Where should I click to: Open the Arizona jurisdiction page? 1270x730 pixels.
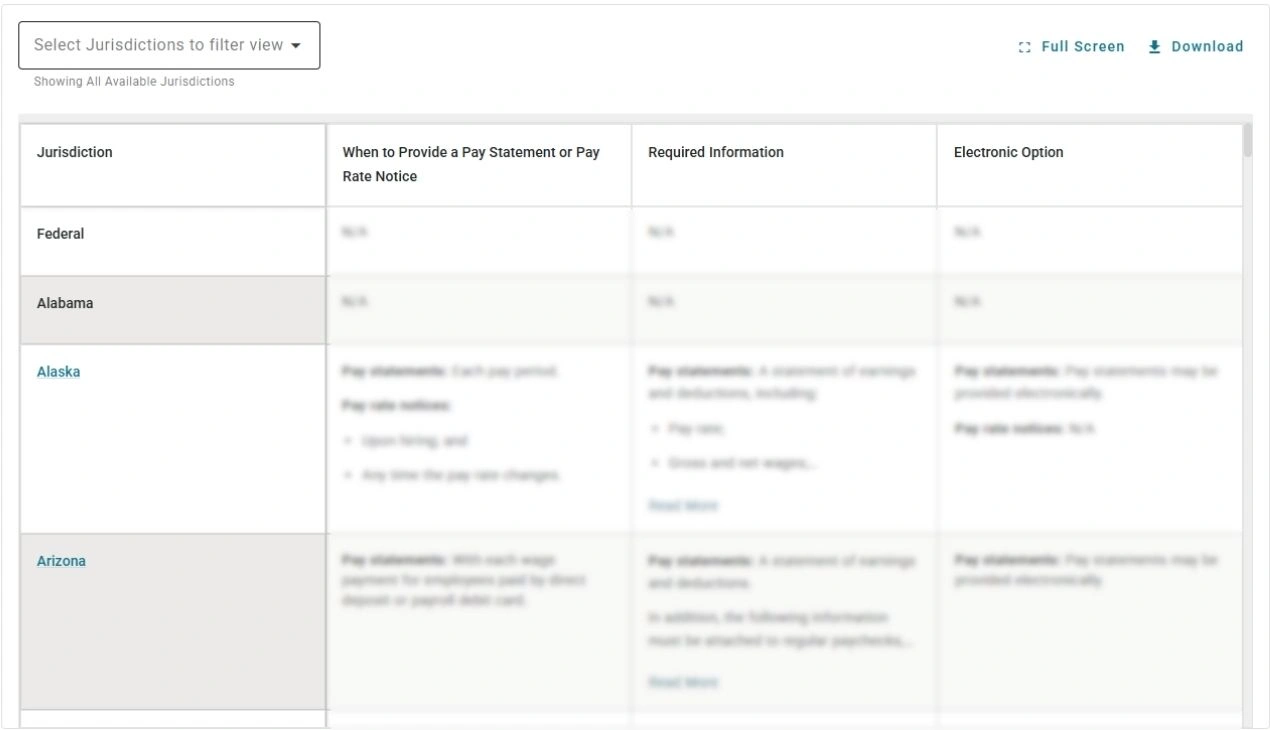[61, 560]
